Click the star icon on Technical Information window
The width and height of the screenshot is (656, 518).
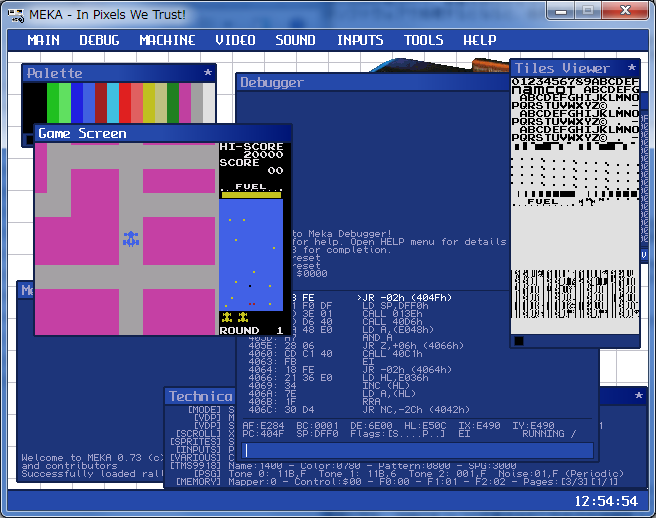click(x=638, y=395)
